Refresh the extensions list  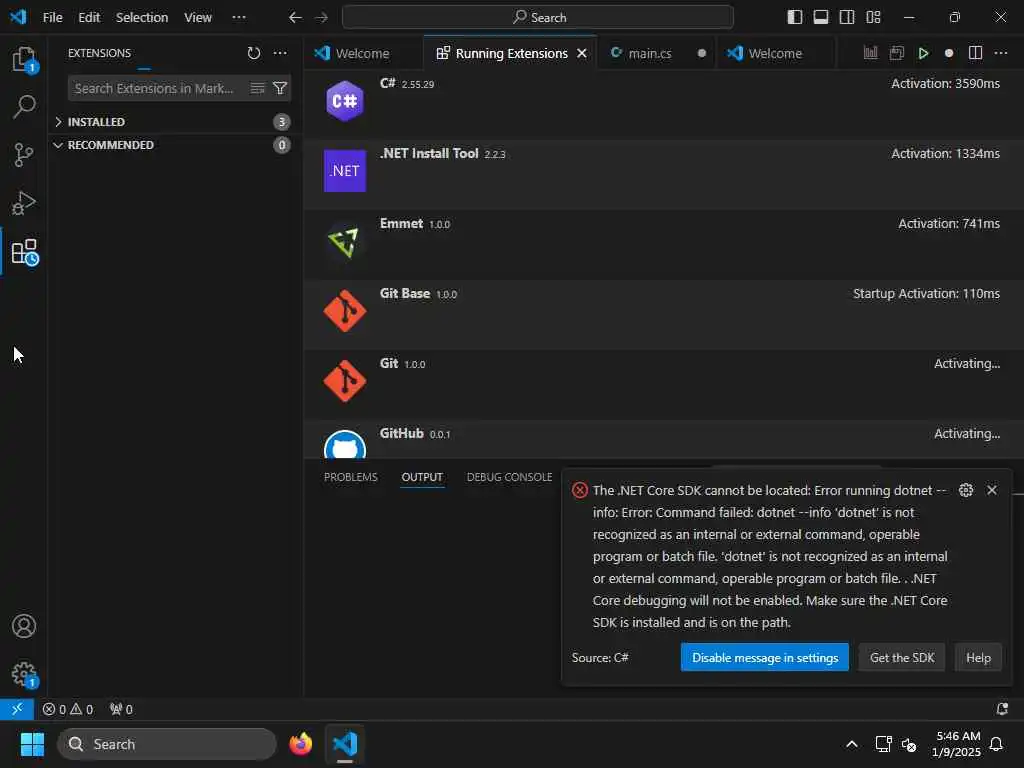pos(253,53)
